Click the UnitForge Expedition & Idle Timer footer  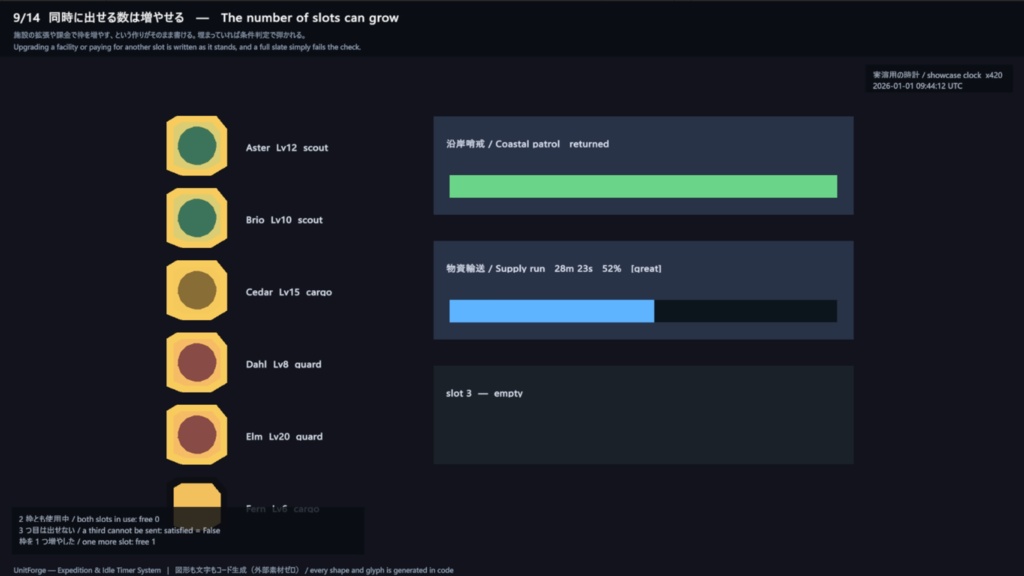pyautogui.click(x=87, y=570)
